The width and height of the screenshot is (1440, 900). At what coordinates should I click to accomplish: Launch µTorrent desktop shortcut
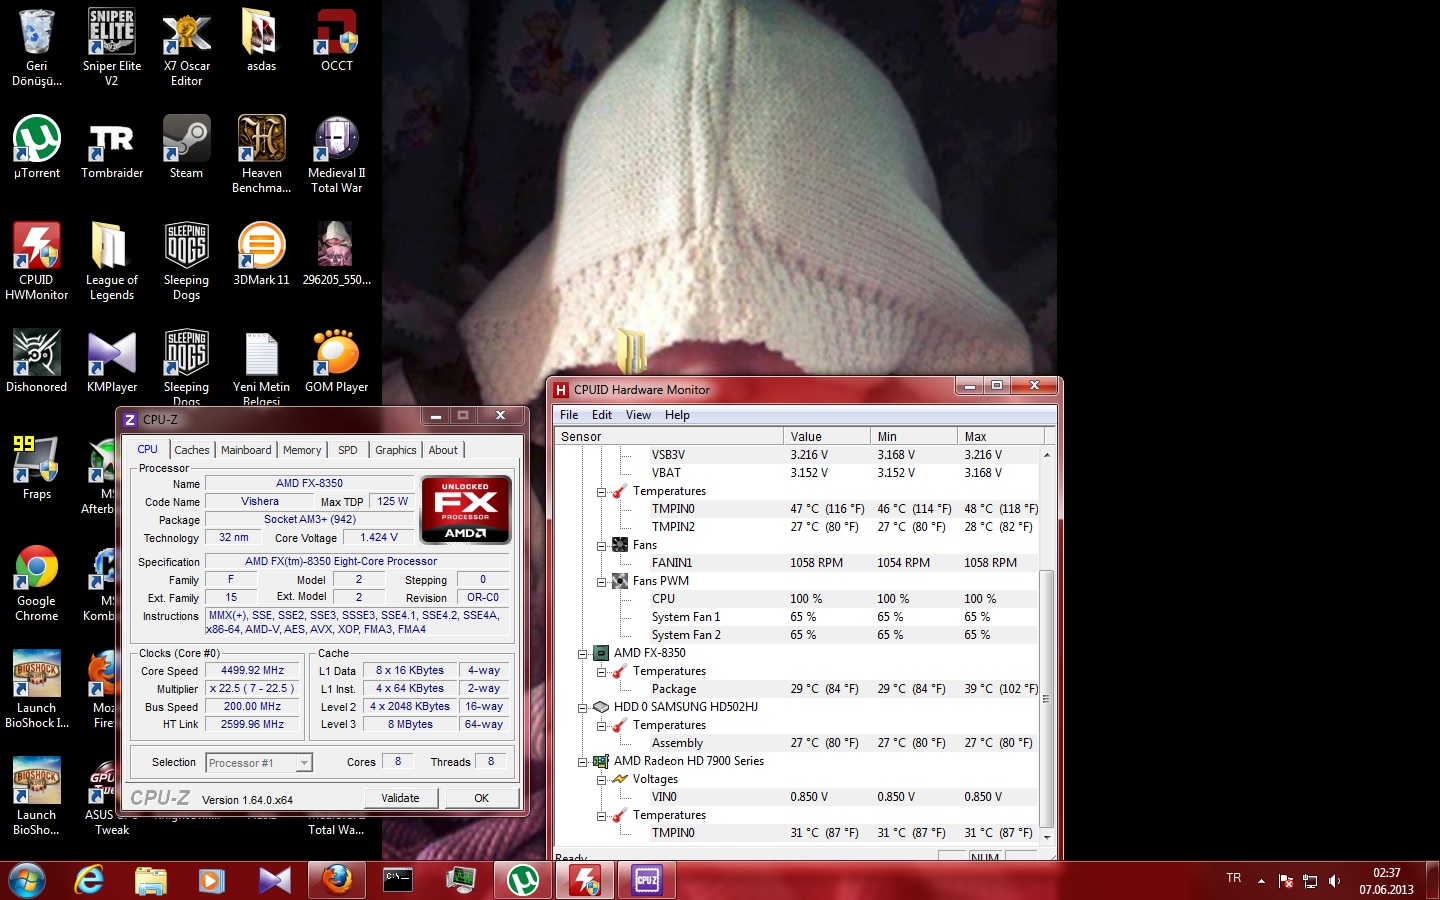[37, 147]
